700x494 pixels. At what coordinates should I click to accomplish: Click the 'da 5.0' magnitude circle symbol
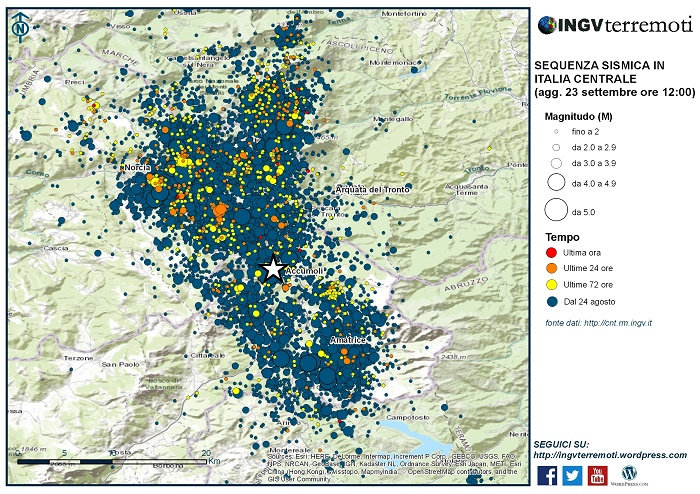[x=553, y=211]
